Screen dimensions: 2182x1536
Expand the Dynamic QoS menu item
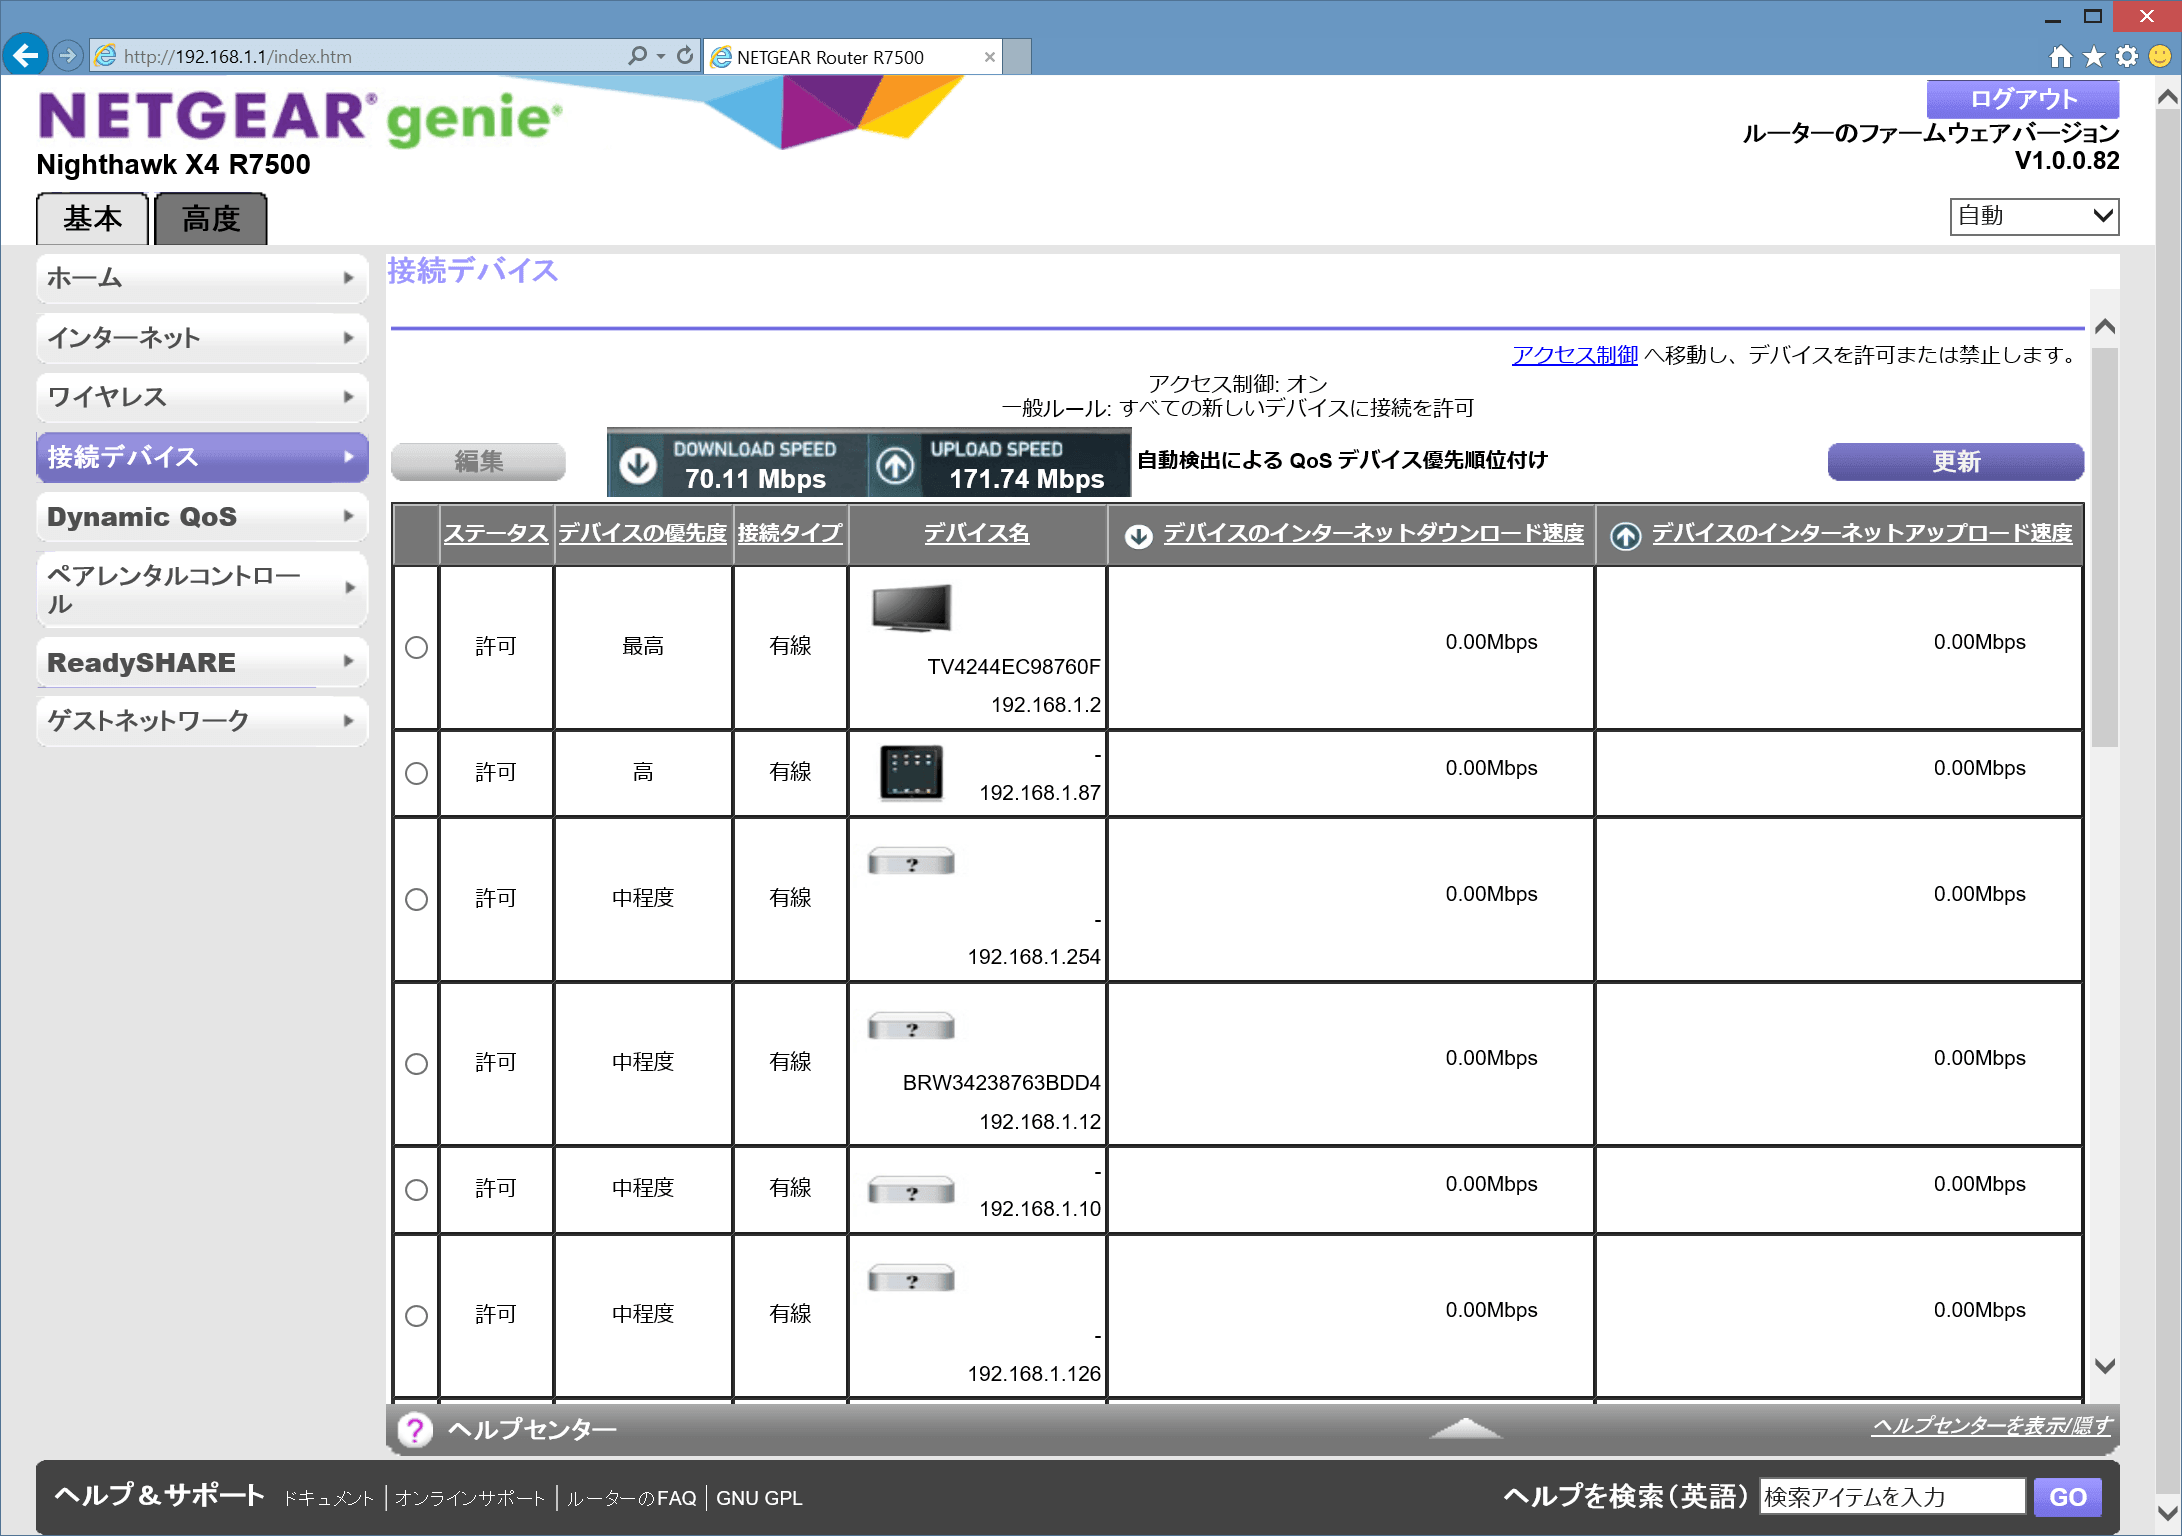201,517
